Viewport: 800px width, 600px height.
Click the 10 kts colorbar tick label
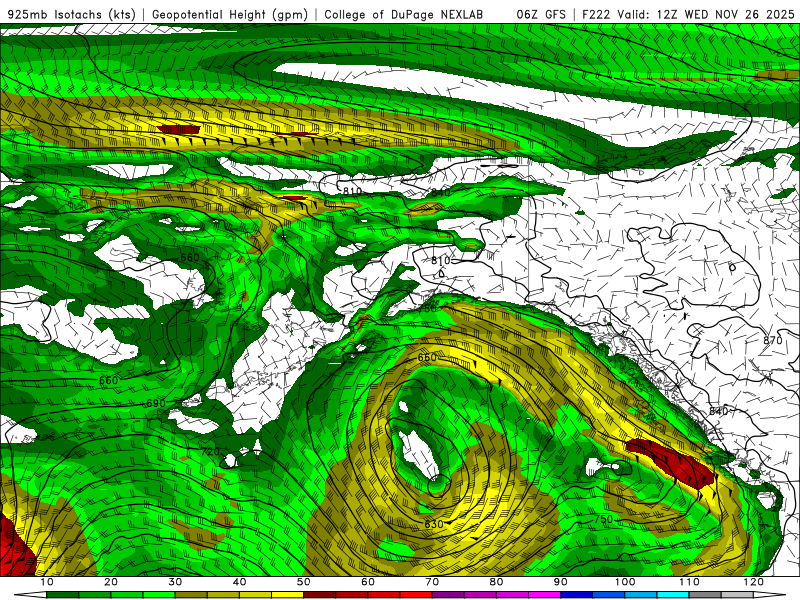coord(46,582)
